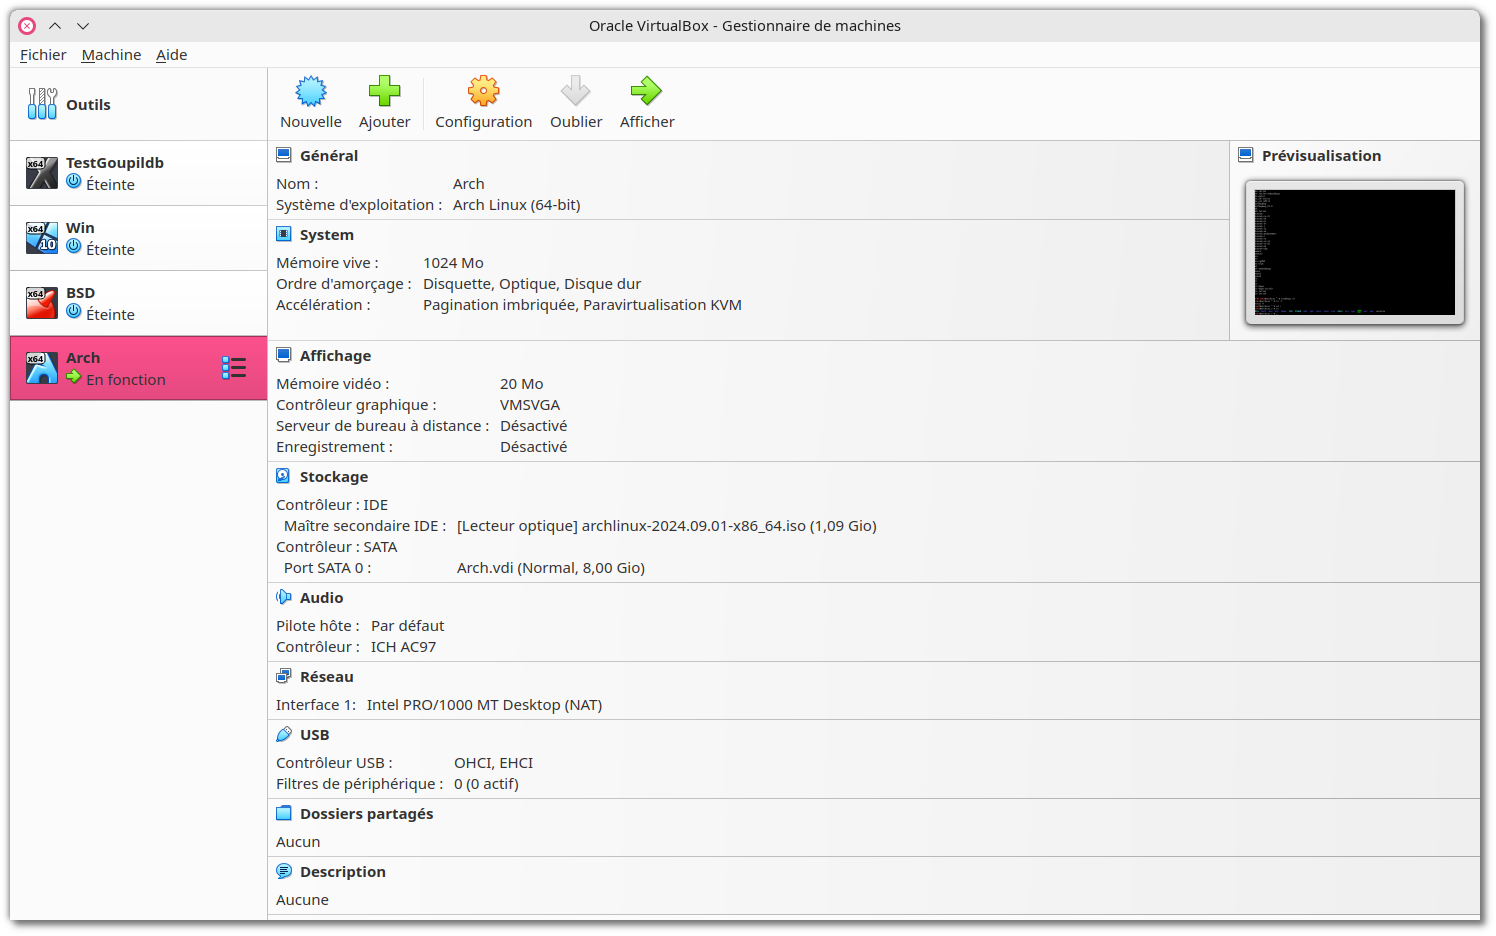Click the Oublier discard icon
This screenshot has width=1496, height=936.
576,90
